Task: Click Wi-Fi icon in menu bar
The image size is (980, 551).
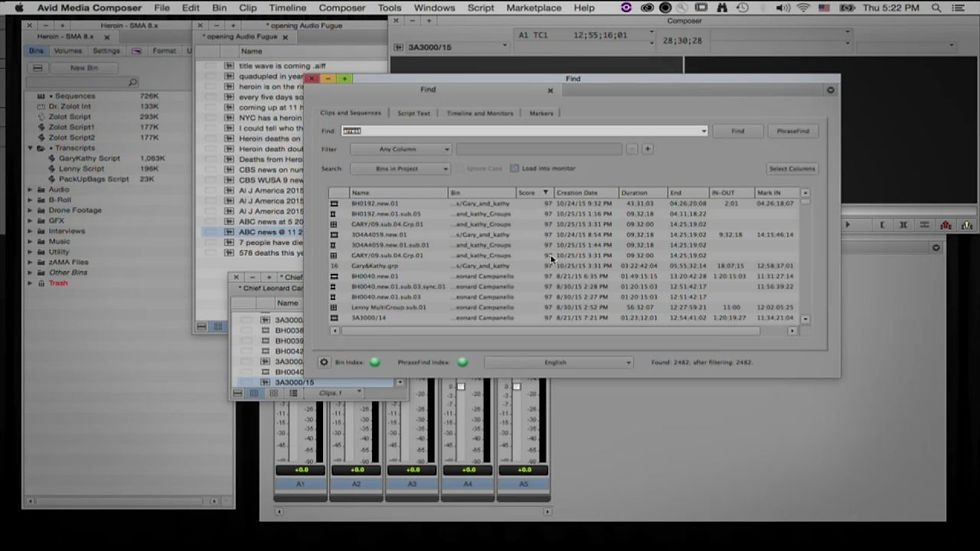Action: click(x=803, y=7)
